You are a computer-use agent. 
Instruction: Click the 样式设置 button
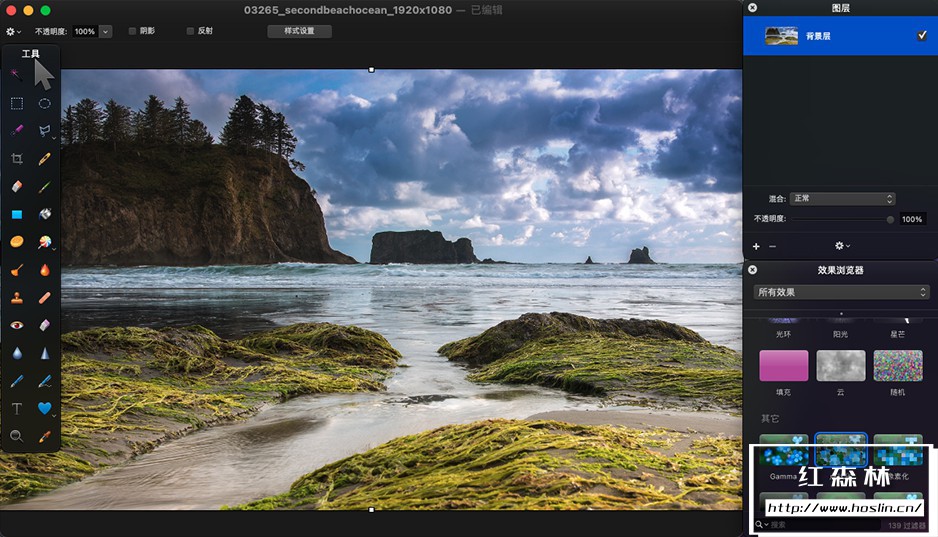(x=299, y=31)
